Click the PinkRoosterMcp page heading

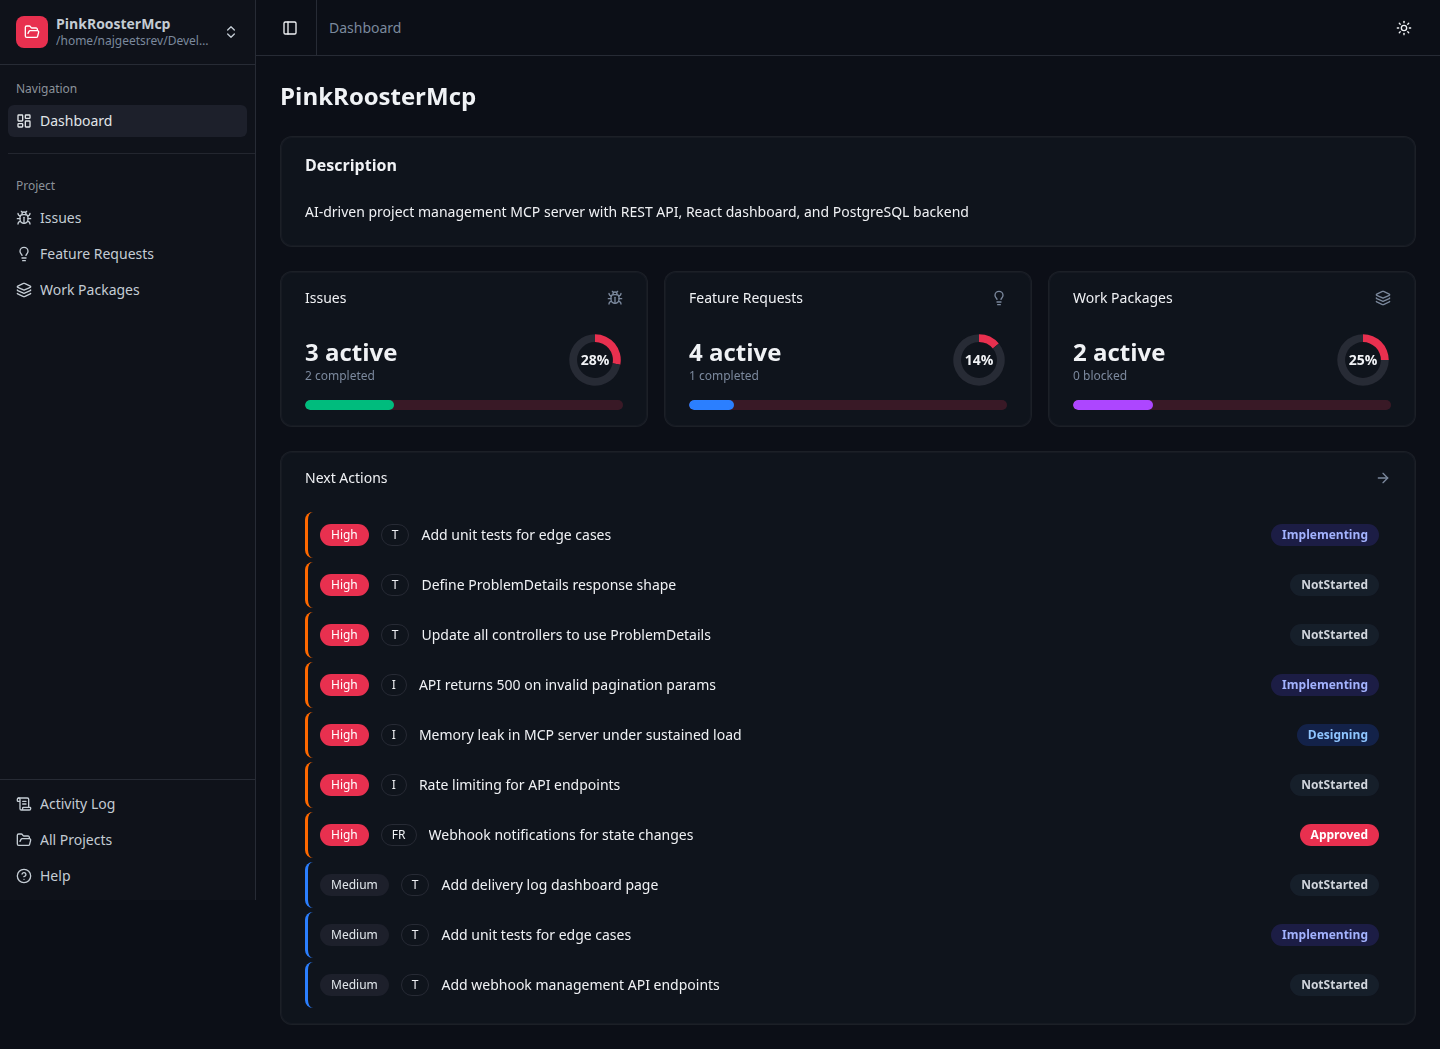pos(378,97)
